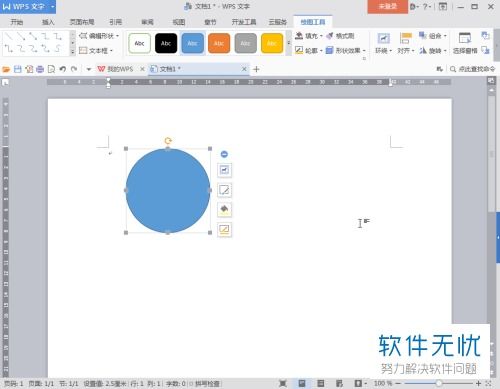Click the 未登录 login button
The height and width of the screenshot is (389, 500).
(x=388, y=6)
